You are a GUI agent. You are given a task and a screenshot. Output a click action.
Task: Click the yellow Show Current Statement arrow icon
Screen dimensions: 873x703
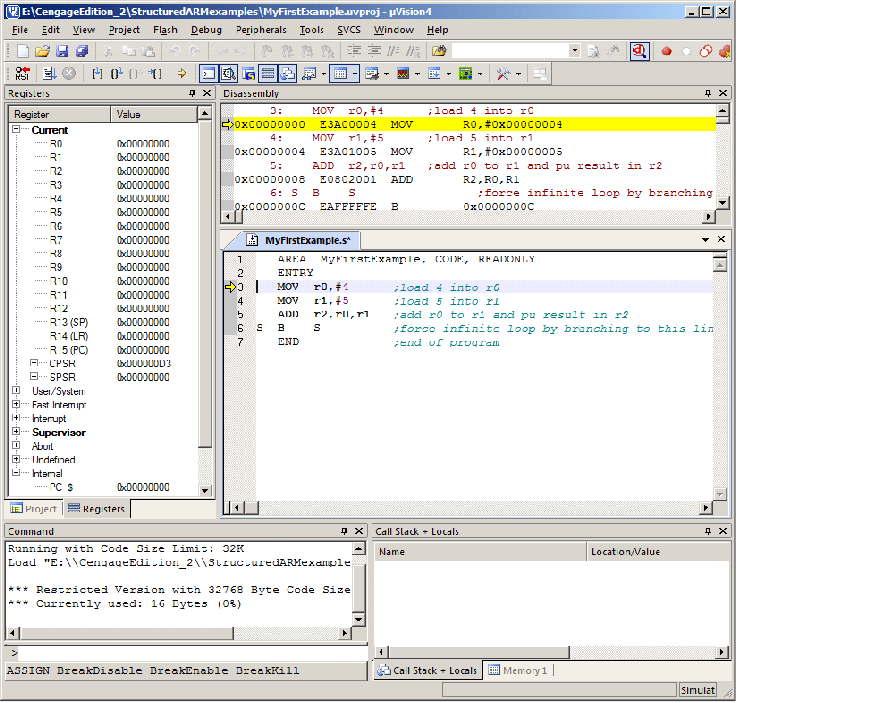pyautogui.click(x=182, y=72)
